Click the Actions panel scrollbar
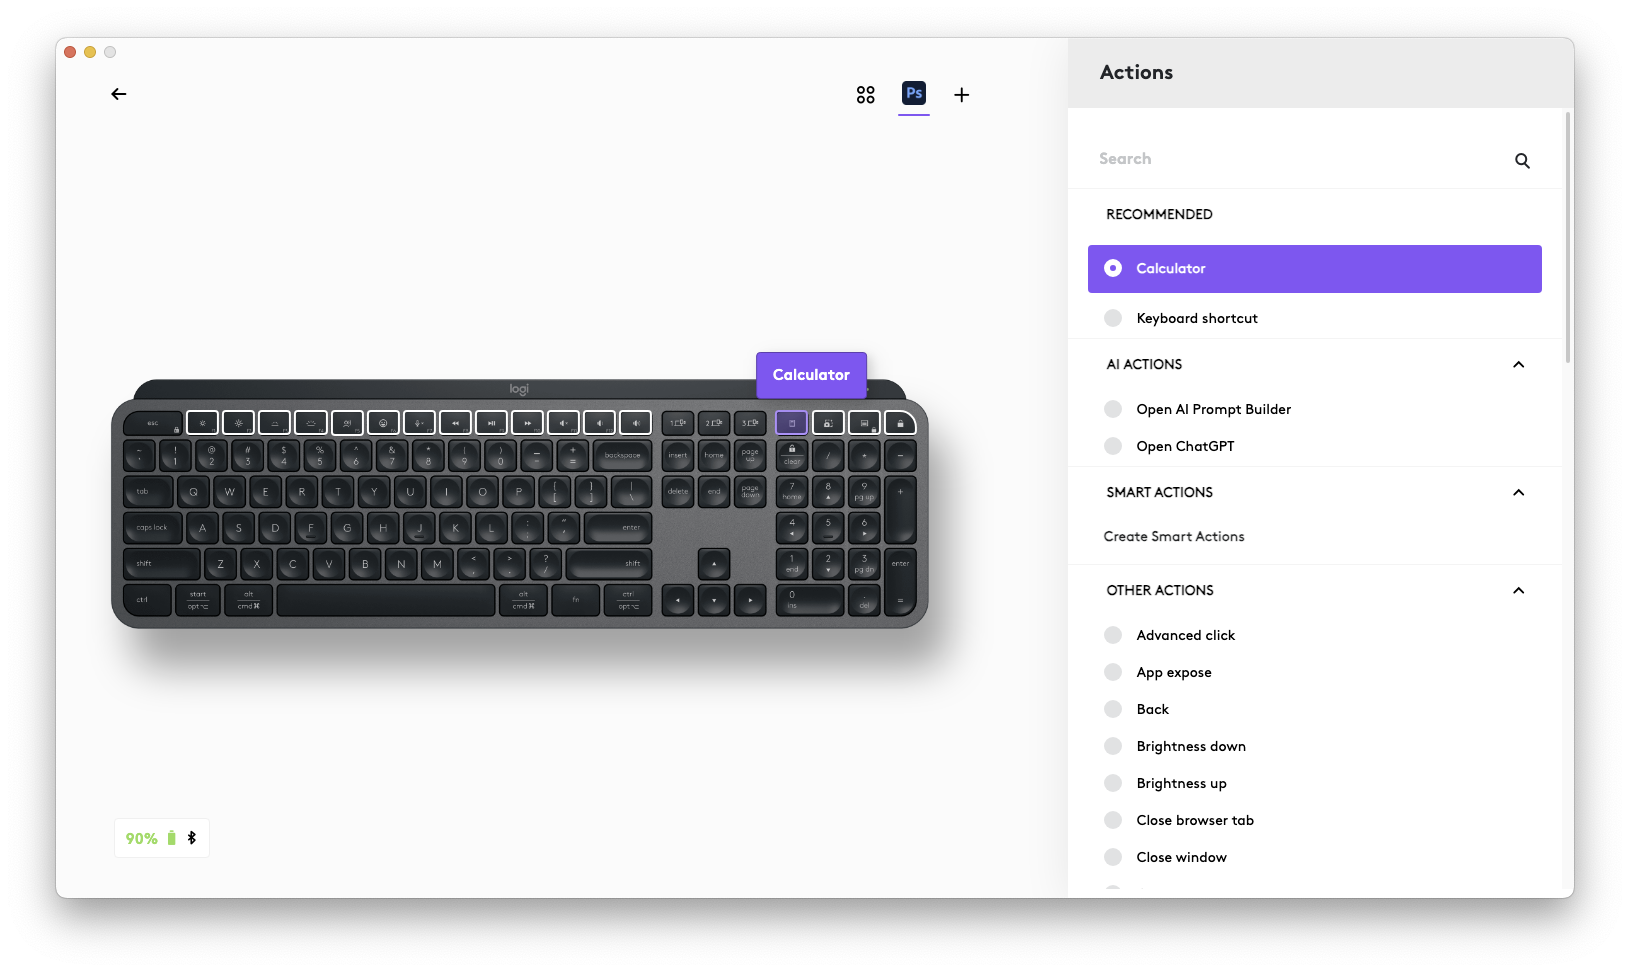Screen dimensions: 1630x972 [x=1568, y=238]
